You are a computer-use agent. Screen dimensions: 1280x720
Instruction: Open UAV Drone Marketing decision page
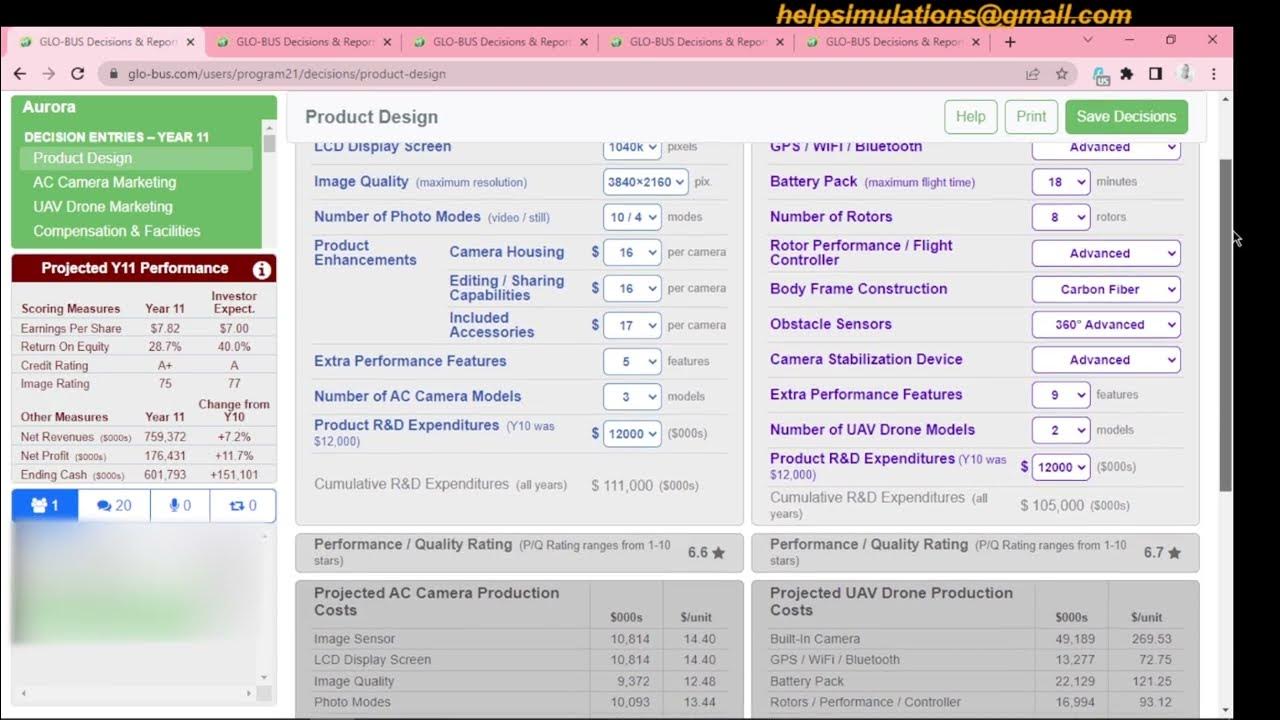tap(103, 206)
